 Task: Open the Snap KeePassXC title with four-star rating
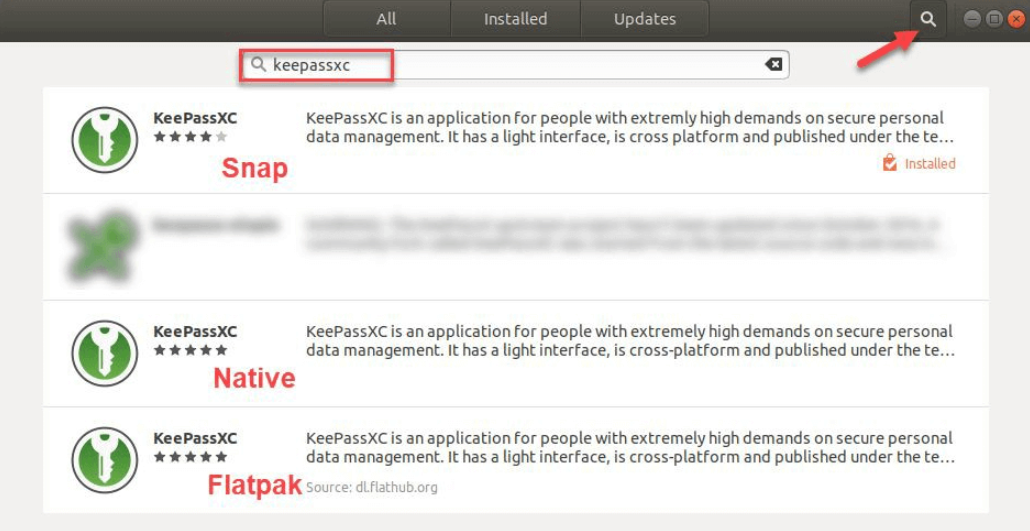[195, 118]
